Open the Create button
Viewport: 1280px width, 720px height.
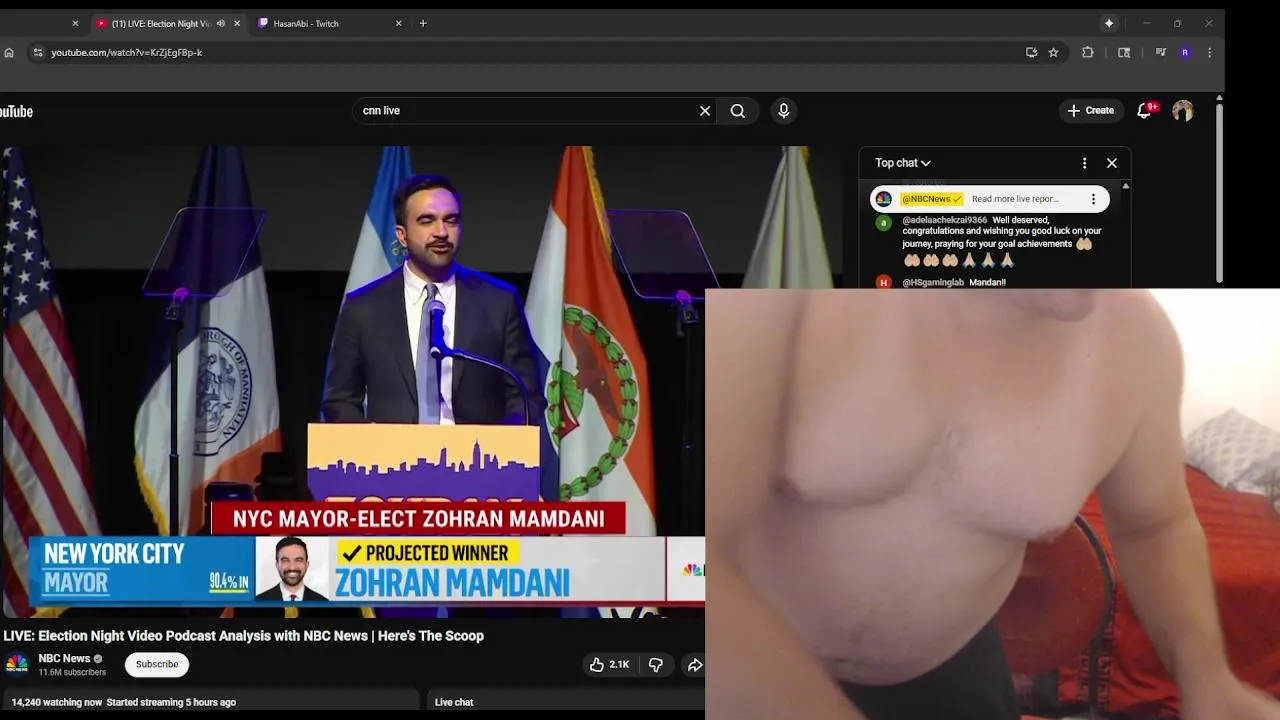click(1091, 111)
